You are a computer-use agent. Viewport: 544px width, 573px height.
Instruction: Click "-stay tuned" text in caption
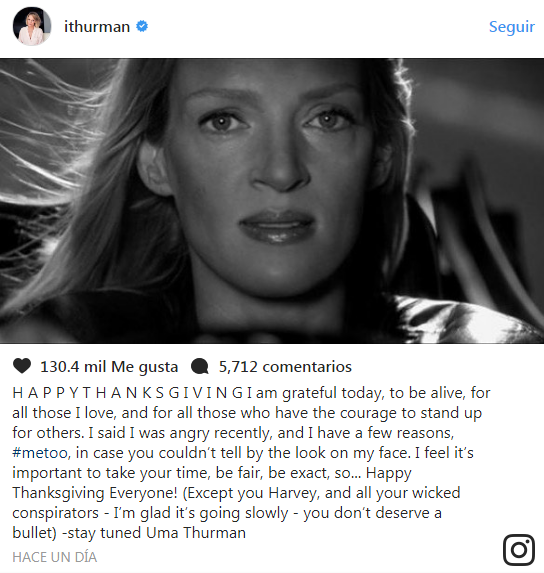(x=102, y=533)
